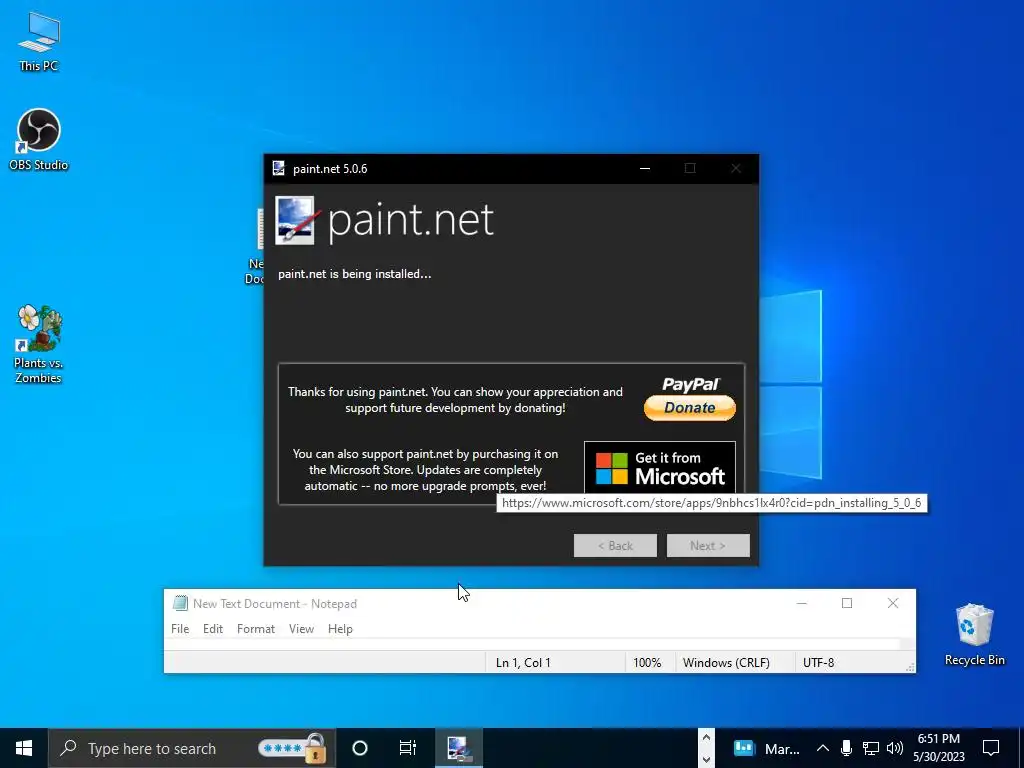Click the disabled Back button
Viewport: 1024px width, 768px height.
[615, 545]
